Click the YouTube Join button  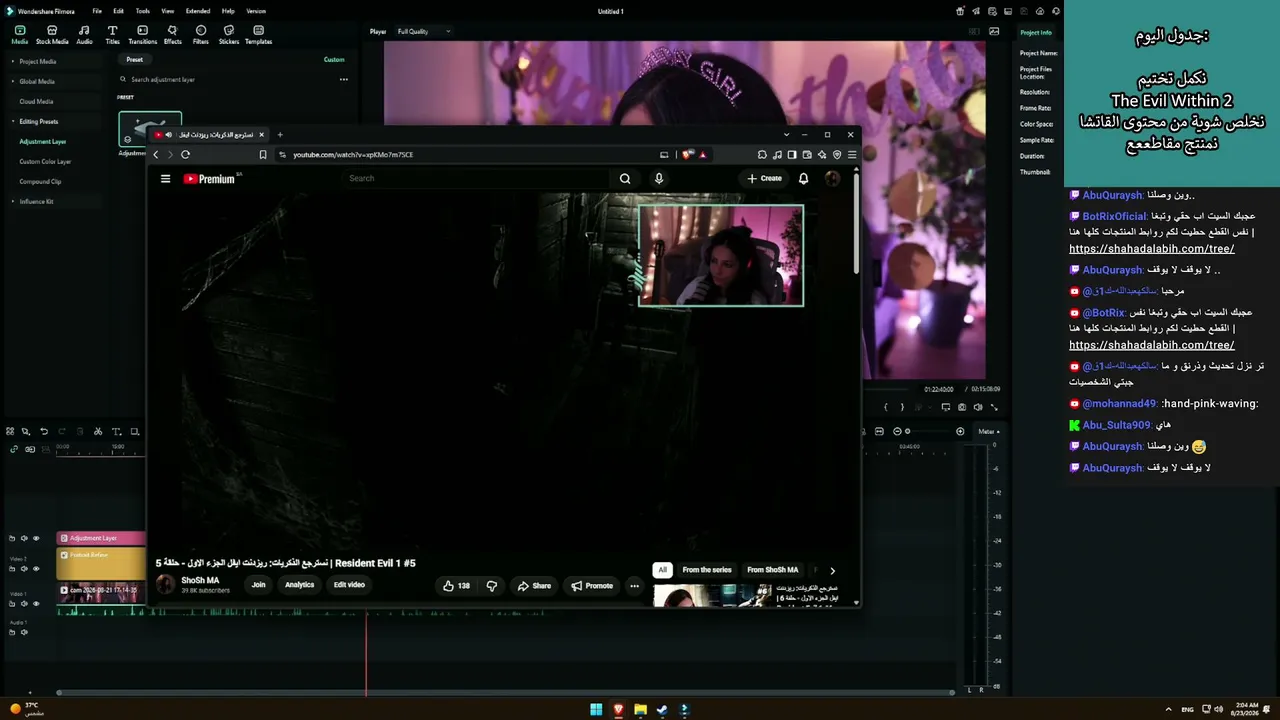(x=258, y=585)
